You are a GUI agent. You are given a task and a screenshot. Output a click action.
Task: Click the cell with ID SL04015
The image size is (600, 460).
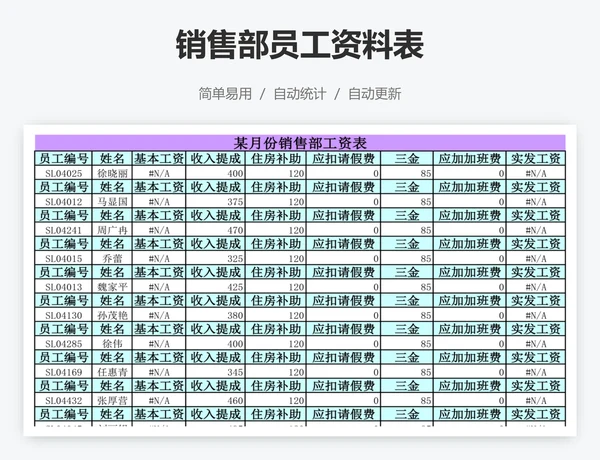click(64, 258)
